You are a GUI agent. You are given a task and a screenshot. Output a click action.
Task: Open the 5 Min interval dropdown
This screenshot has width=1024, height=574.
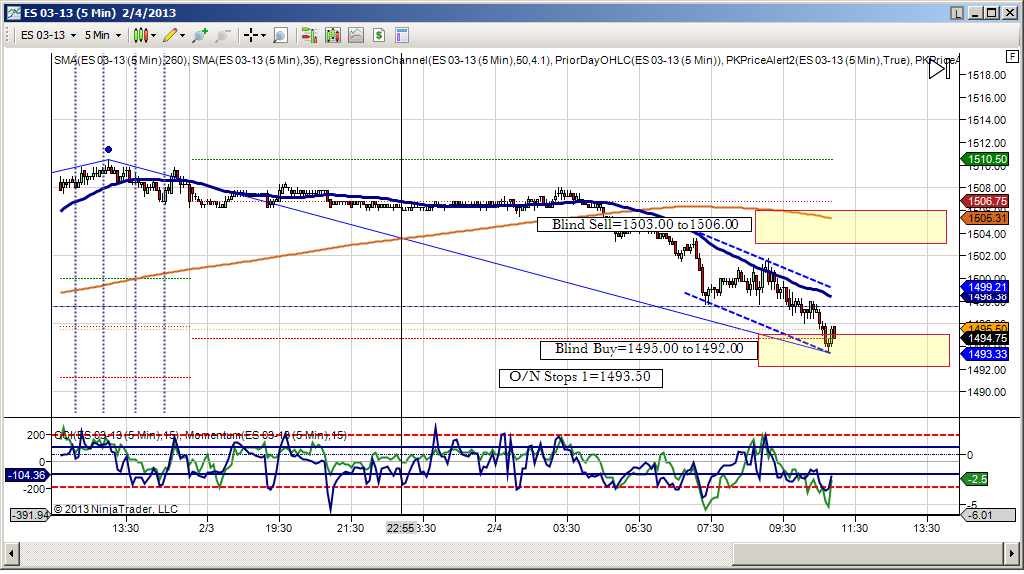103,35
